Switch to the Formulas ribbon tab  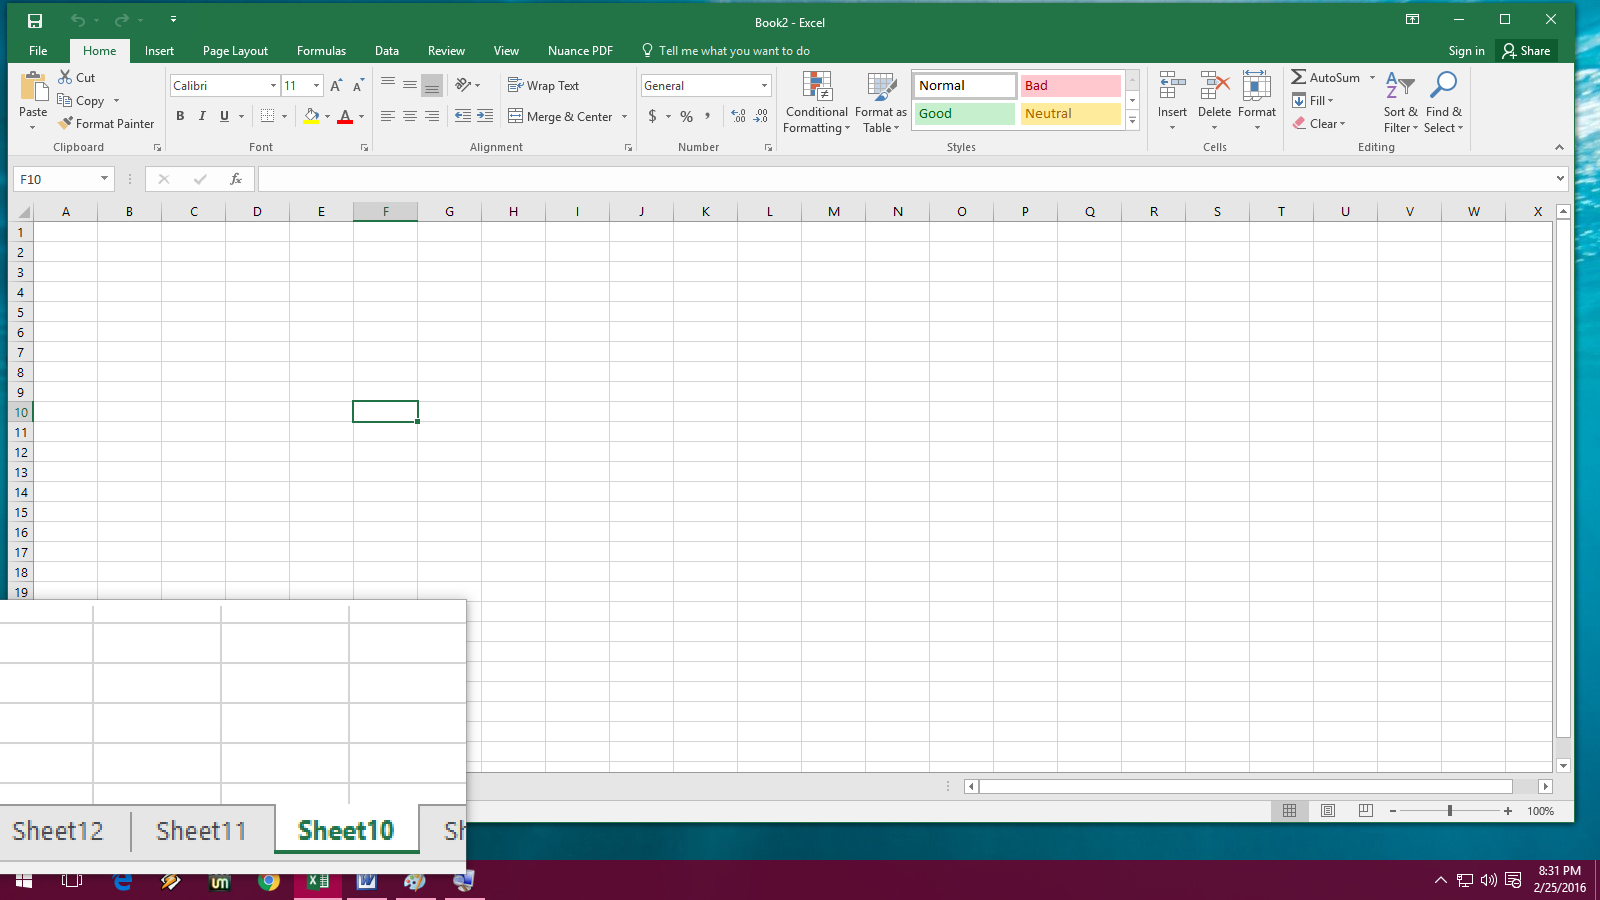coord(321,50)
